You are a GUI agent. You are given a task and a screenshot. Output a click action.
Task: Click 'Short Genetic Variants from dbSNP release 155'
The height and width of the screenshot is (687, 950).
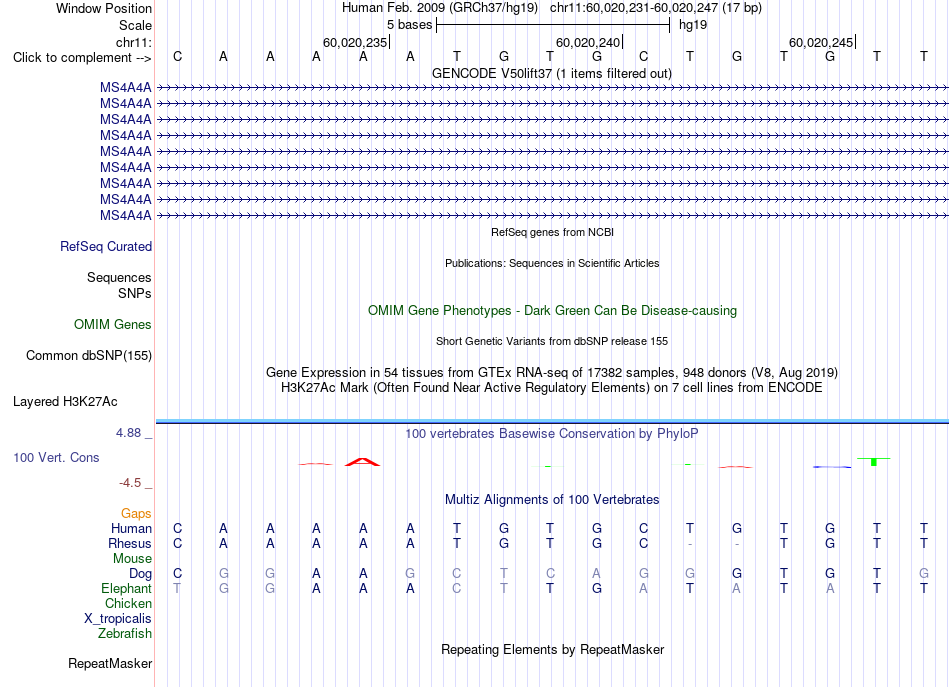click(552, 341)
